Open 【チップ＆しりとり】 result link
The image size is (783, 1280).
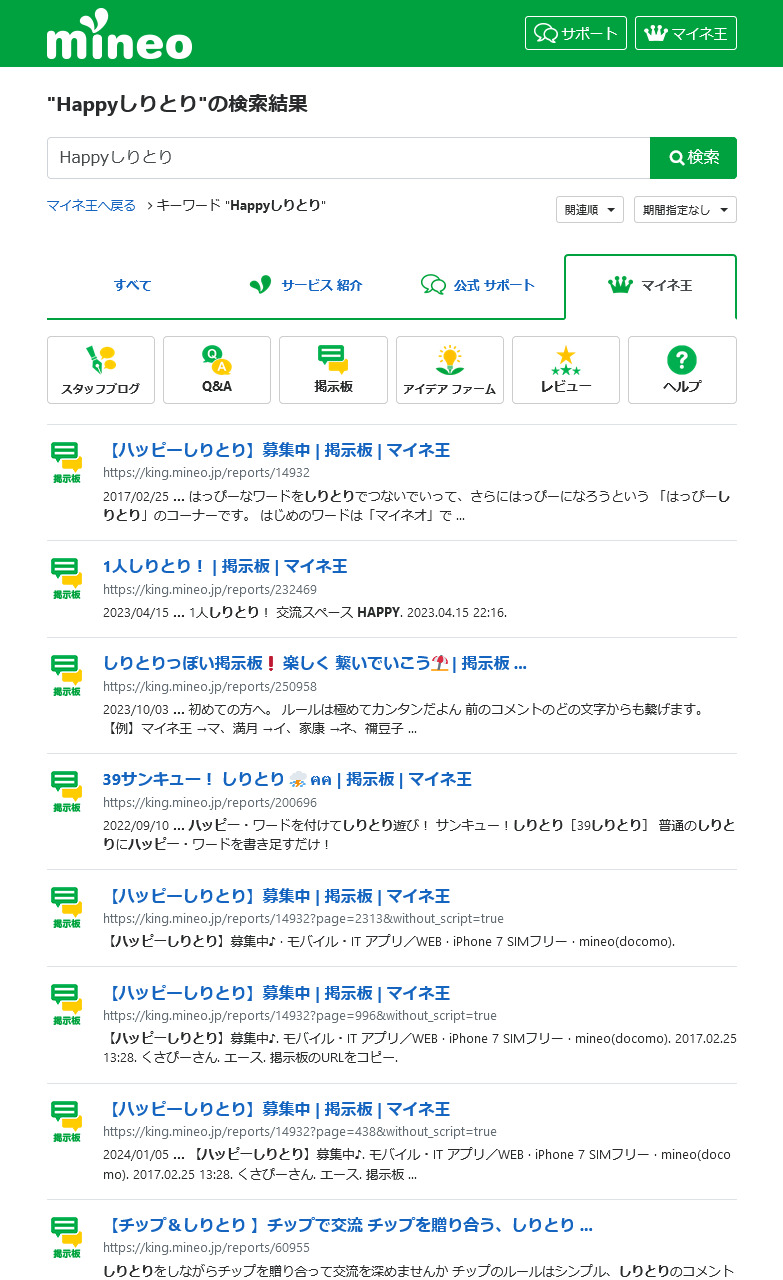click(348, 1226)
